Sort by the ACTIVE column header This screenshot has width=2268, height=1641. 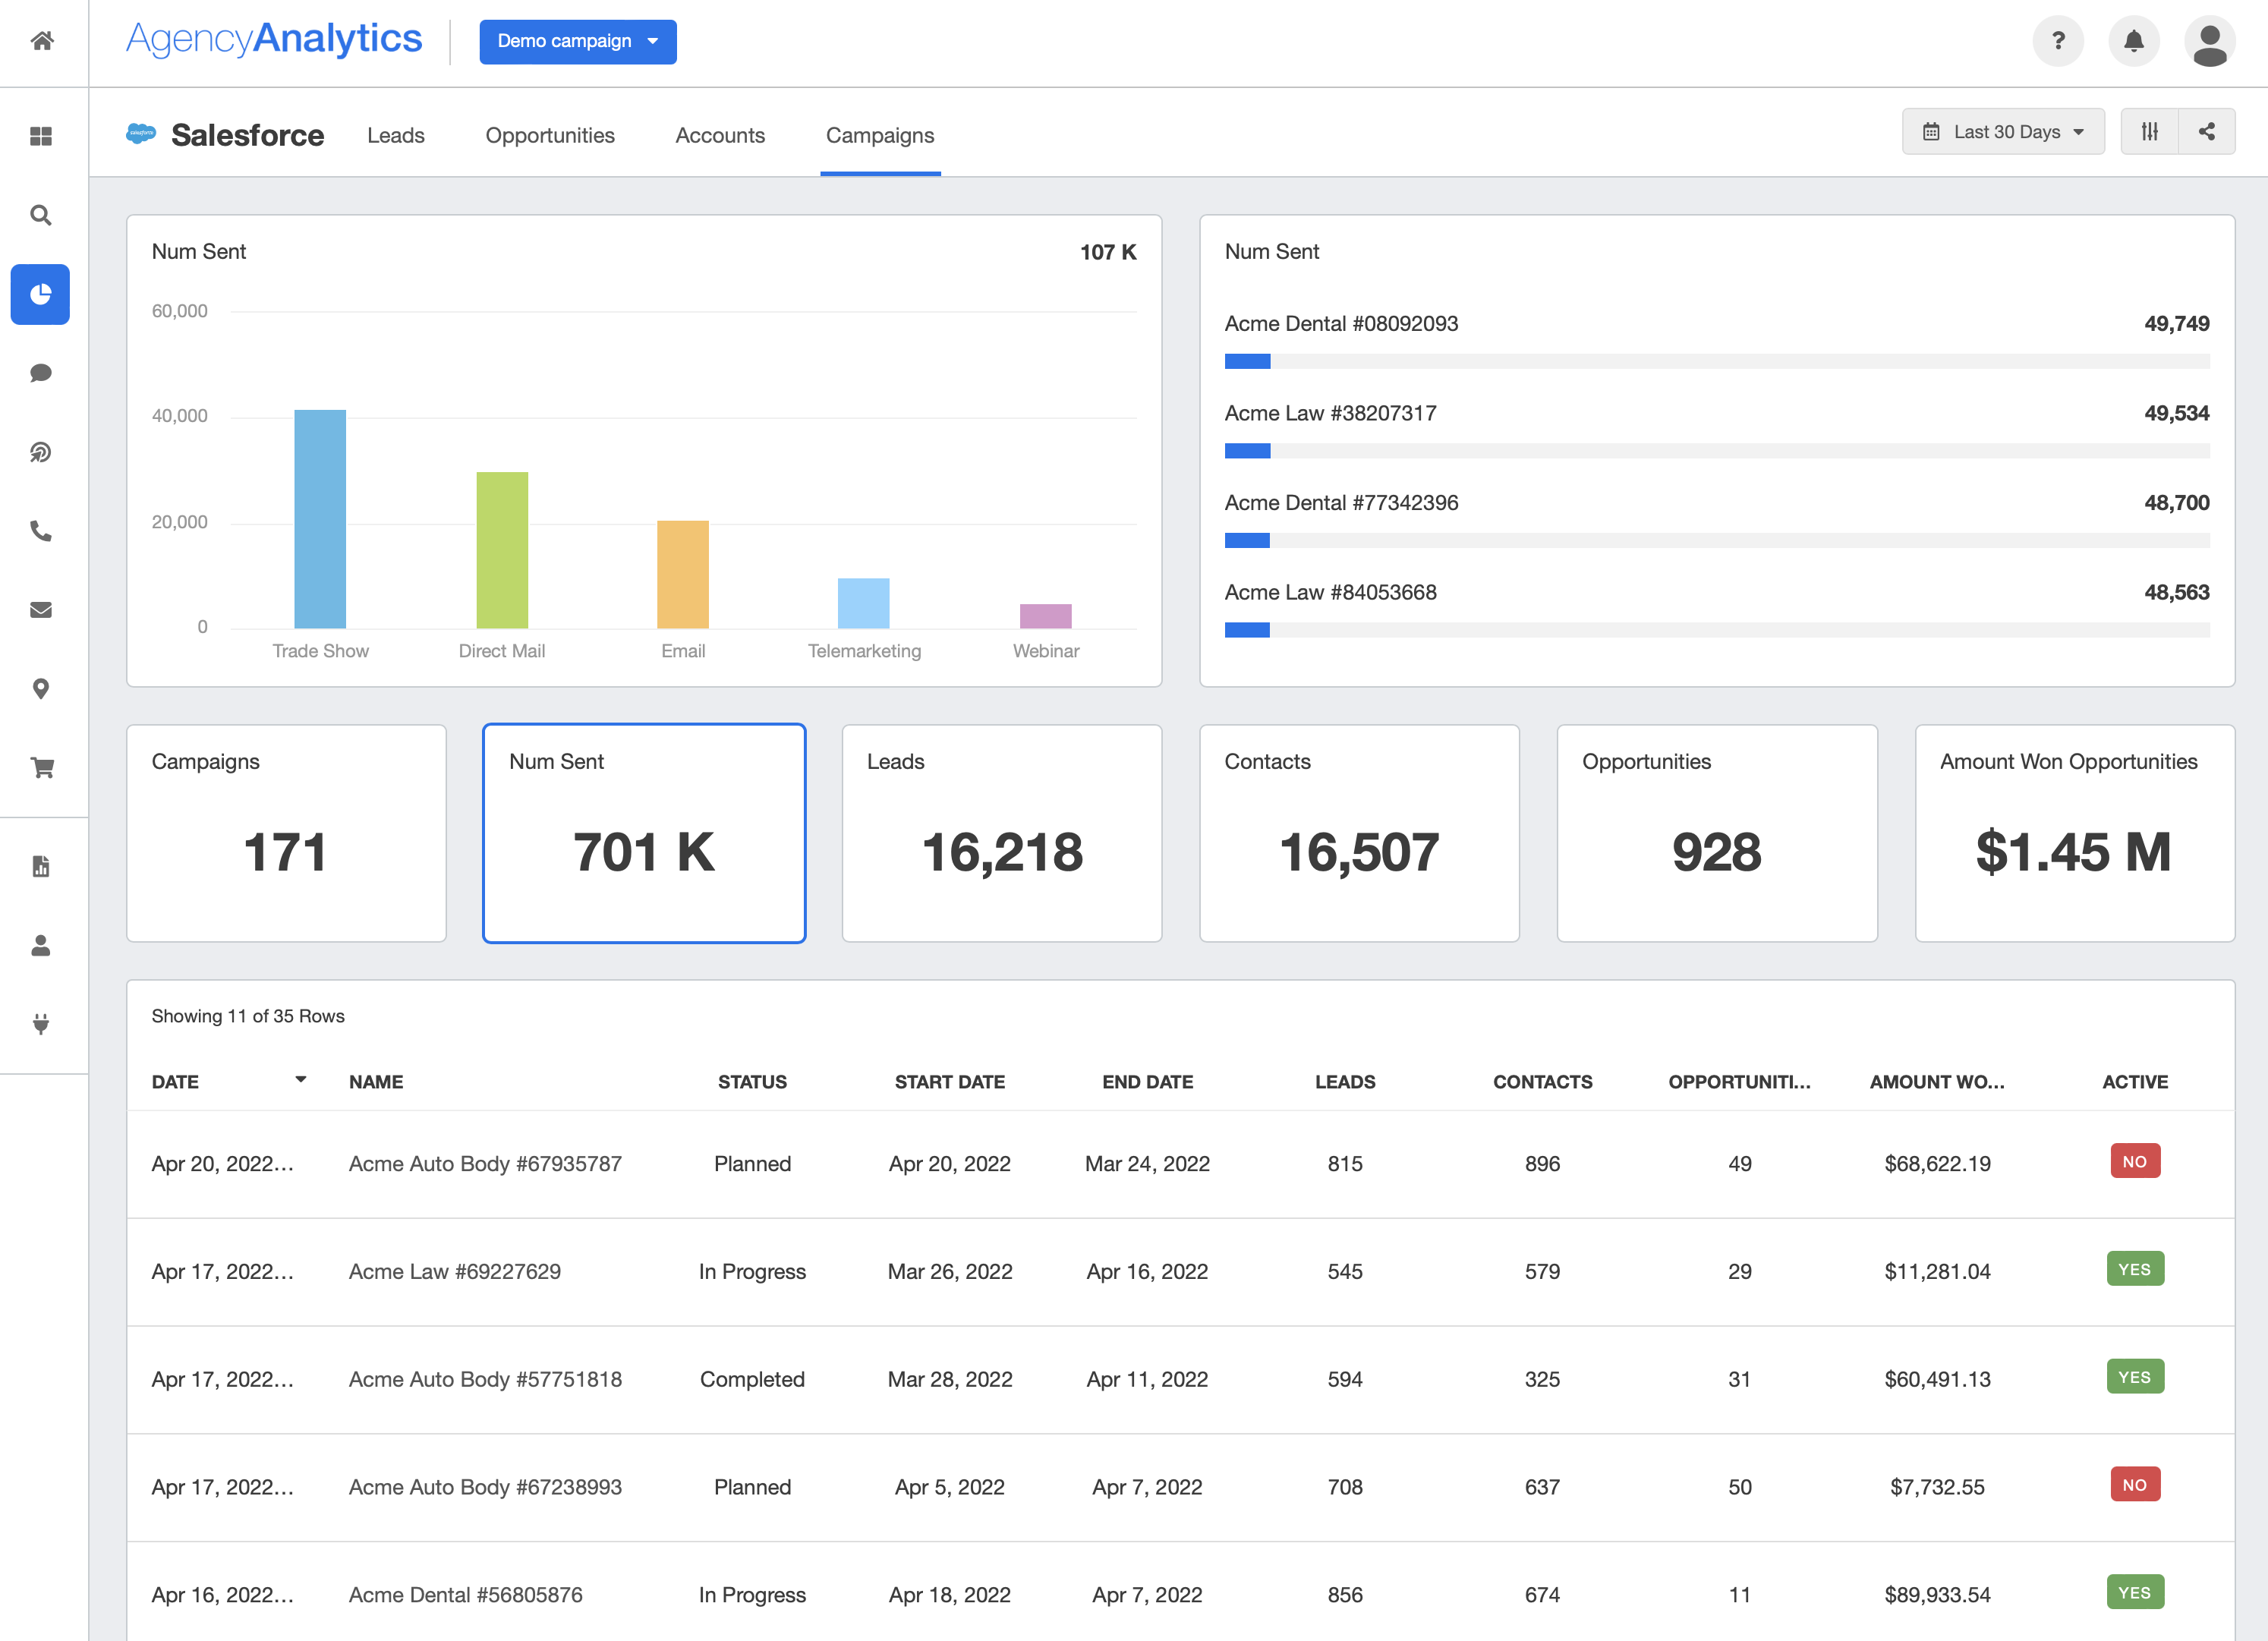coord(2135,1082)
